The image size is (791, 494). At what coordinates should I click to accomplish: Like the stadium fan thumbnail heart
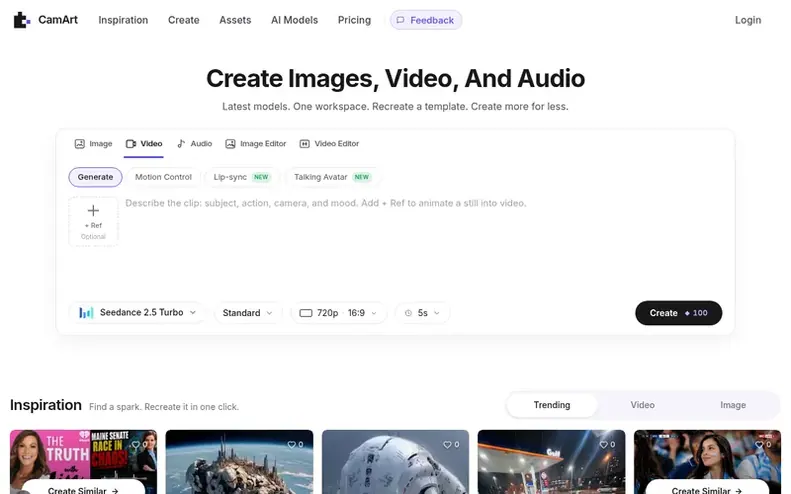click(759, 445)
